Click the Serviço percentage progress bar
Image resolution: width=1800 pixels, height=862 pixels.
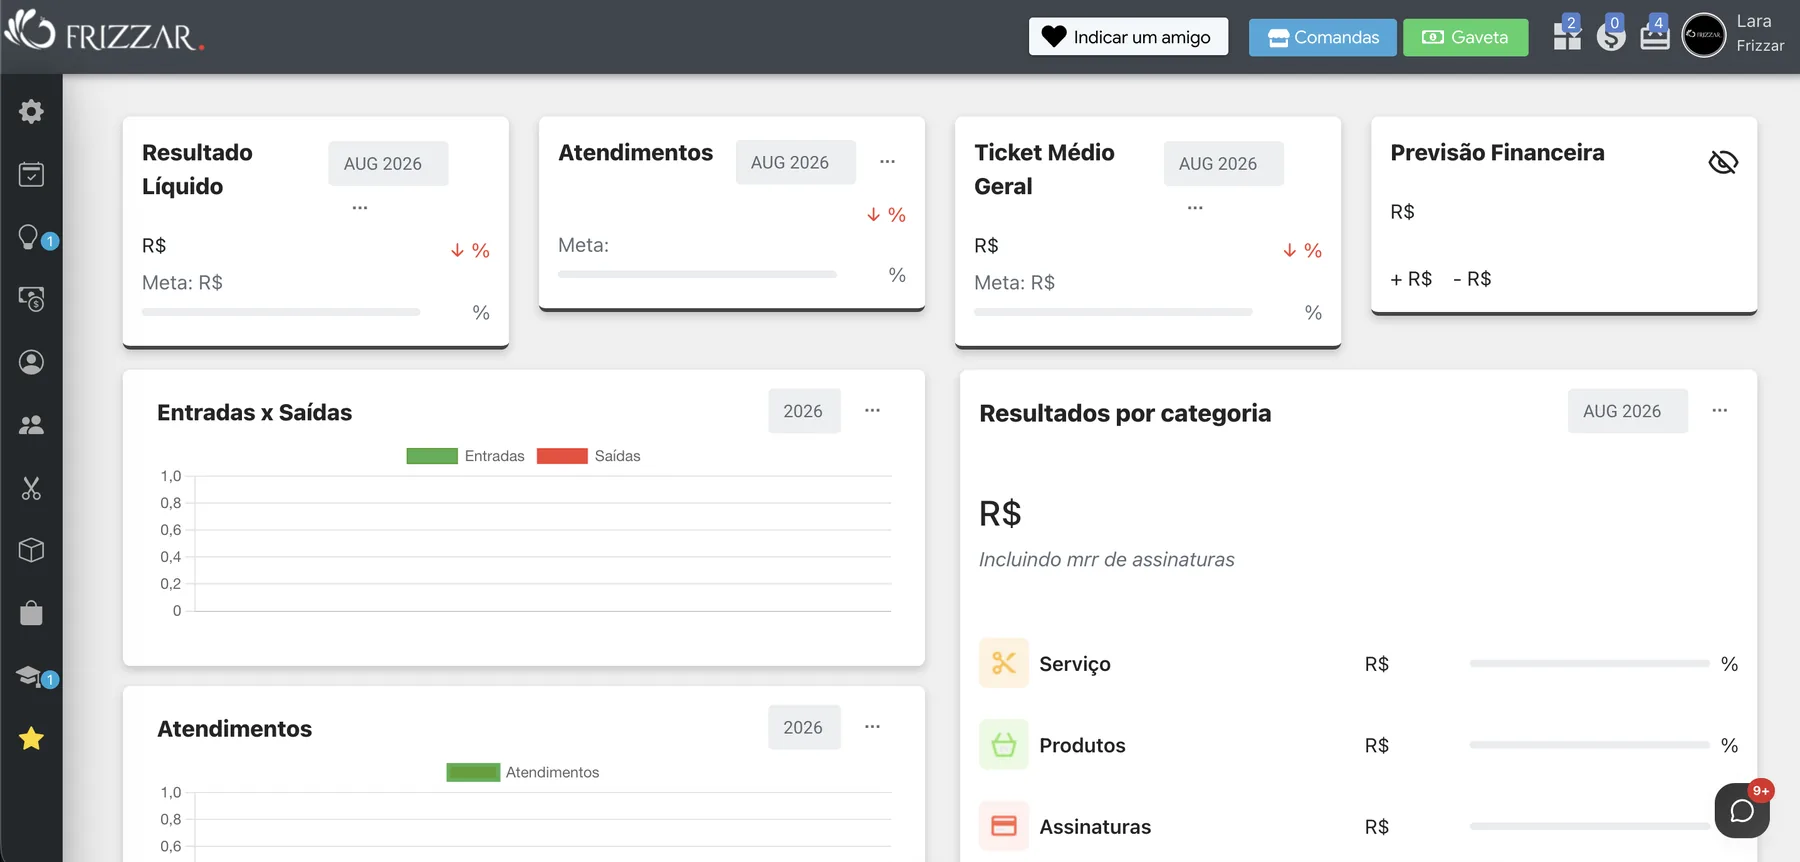(x=1590, y=664)
